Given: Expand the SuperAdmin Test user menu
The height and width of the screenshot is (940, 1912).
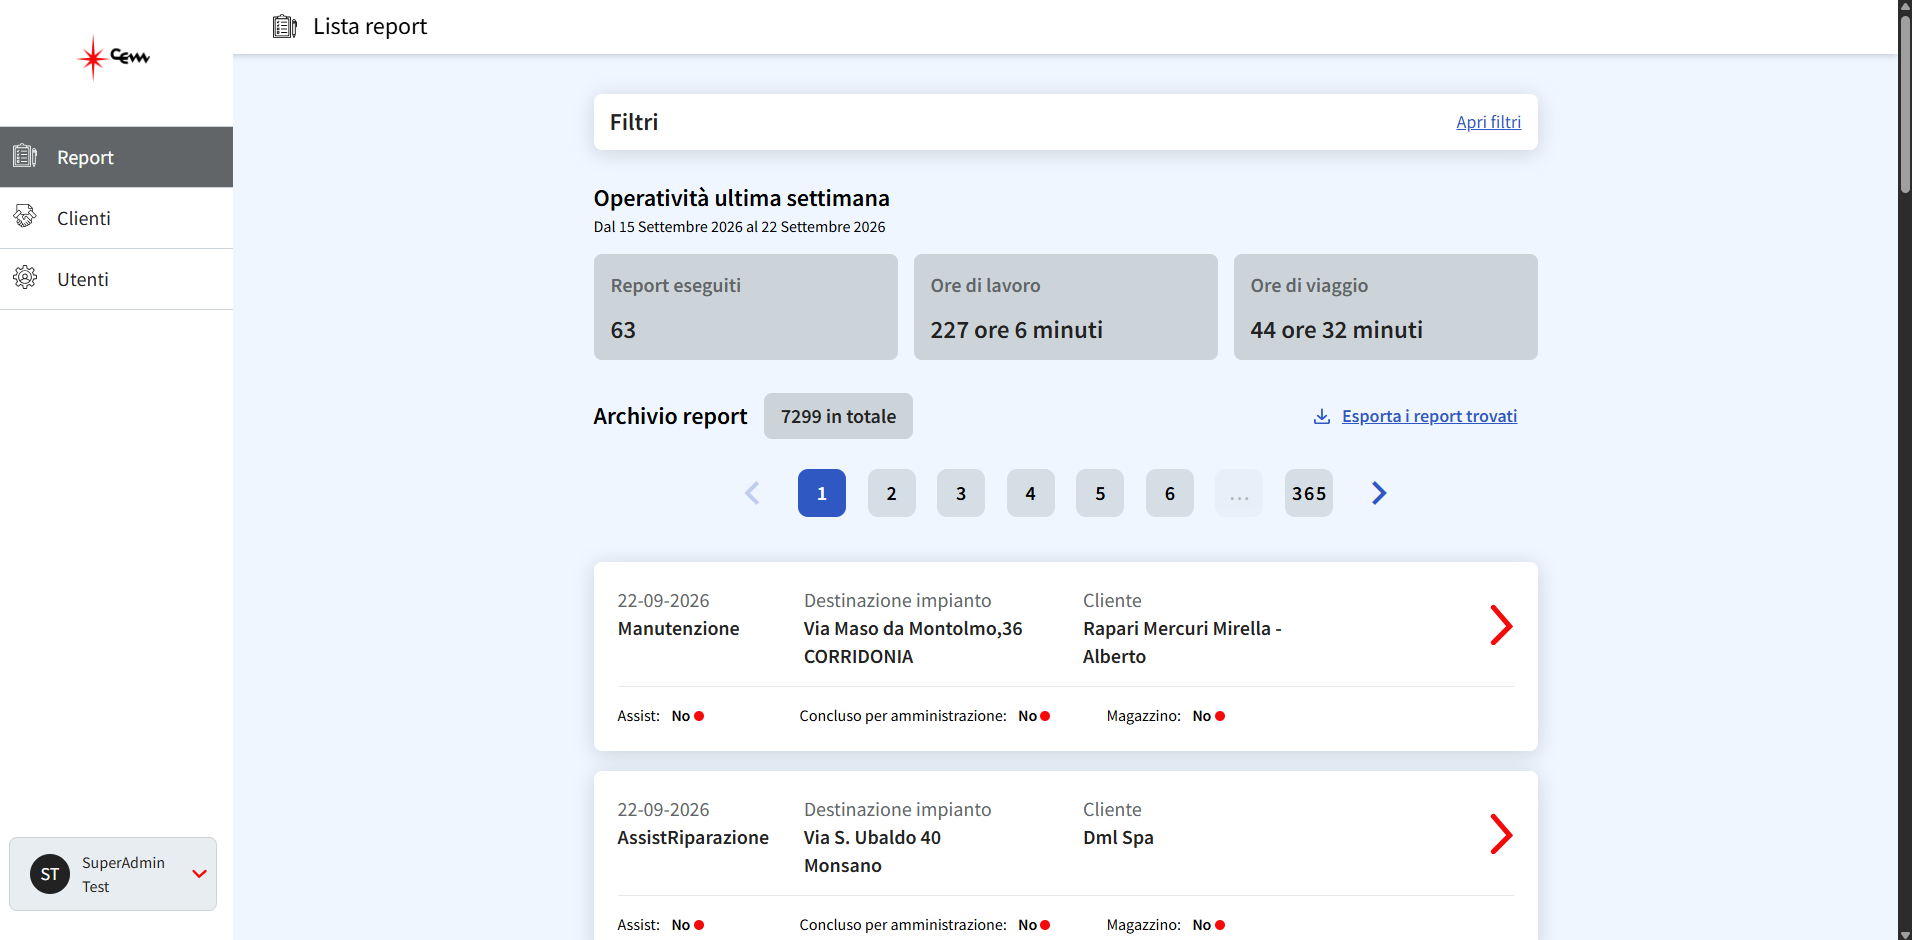Looking at the screenshot, I should [199, 874].
